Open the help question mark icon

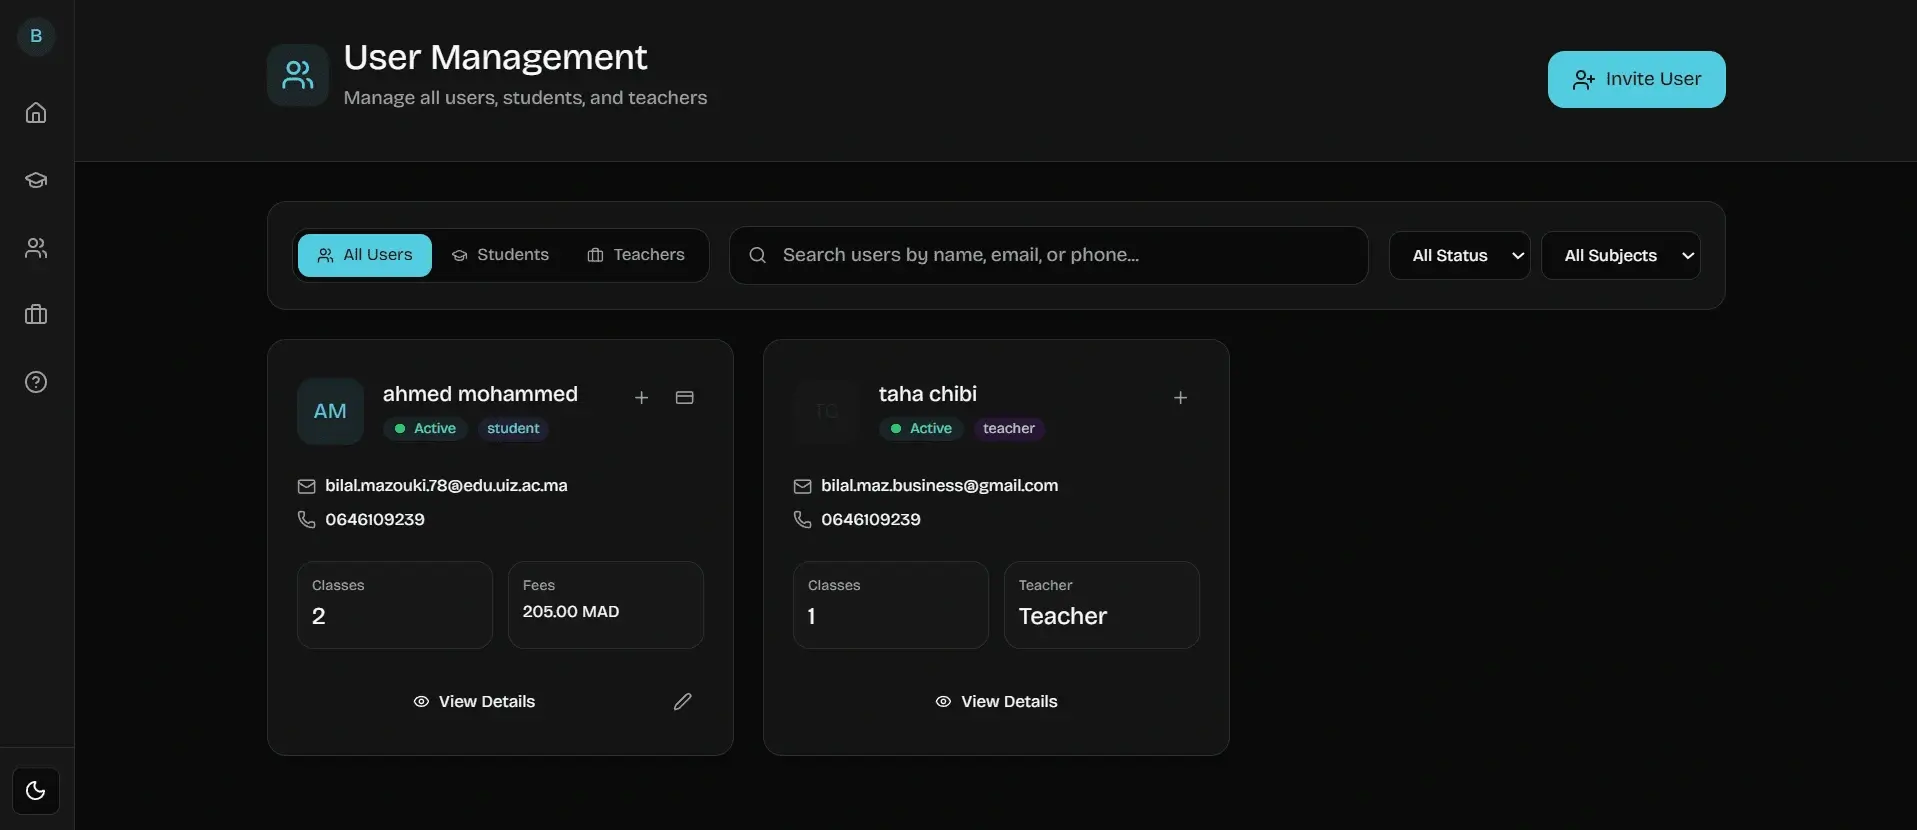click(x=36, y=382)
